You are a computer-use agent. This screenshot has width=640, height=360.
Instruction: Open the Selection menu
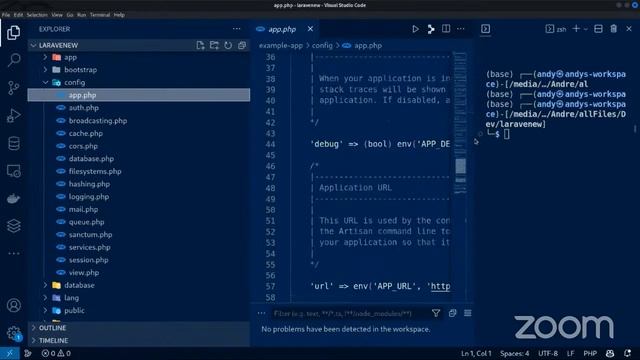pos(37,15)
